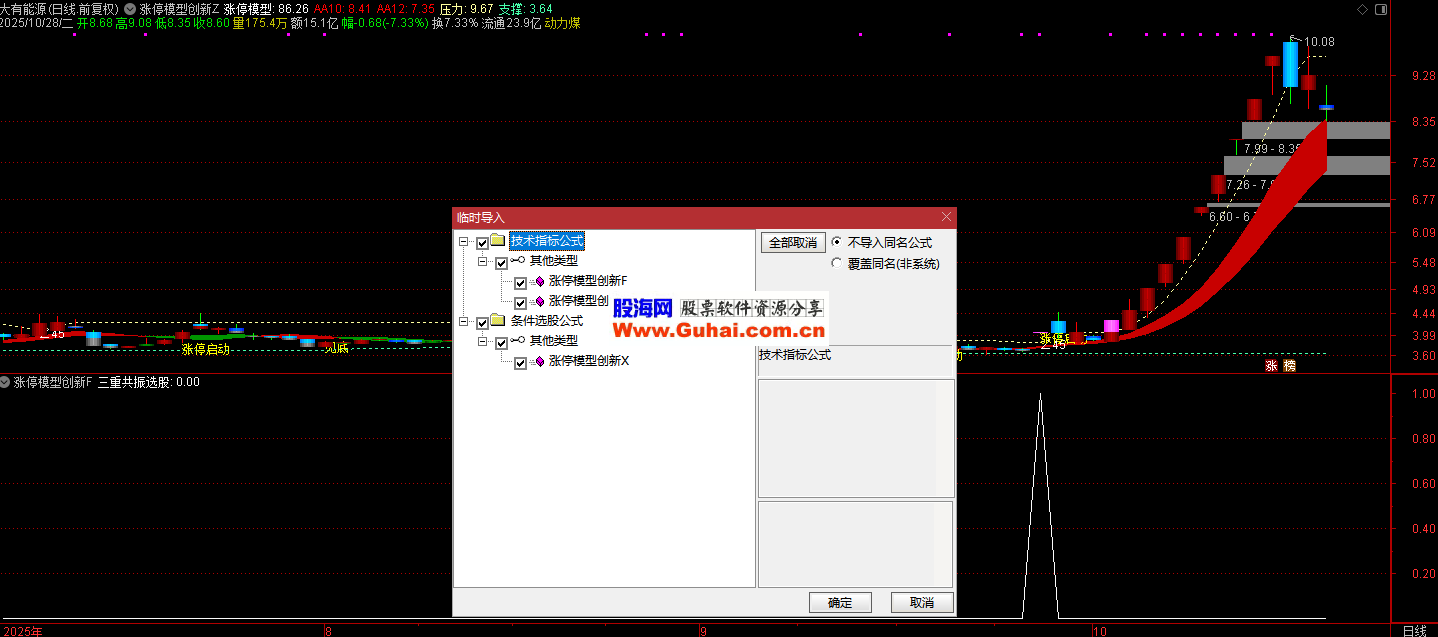Viewport: 1438px width, 637px height.
Task: Select 不导入同名公式 radio option
Action: [x=836, y=242]
